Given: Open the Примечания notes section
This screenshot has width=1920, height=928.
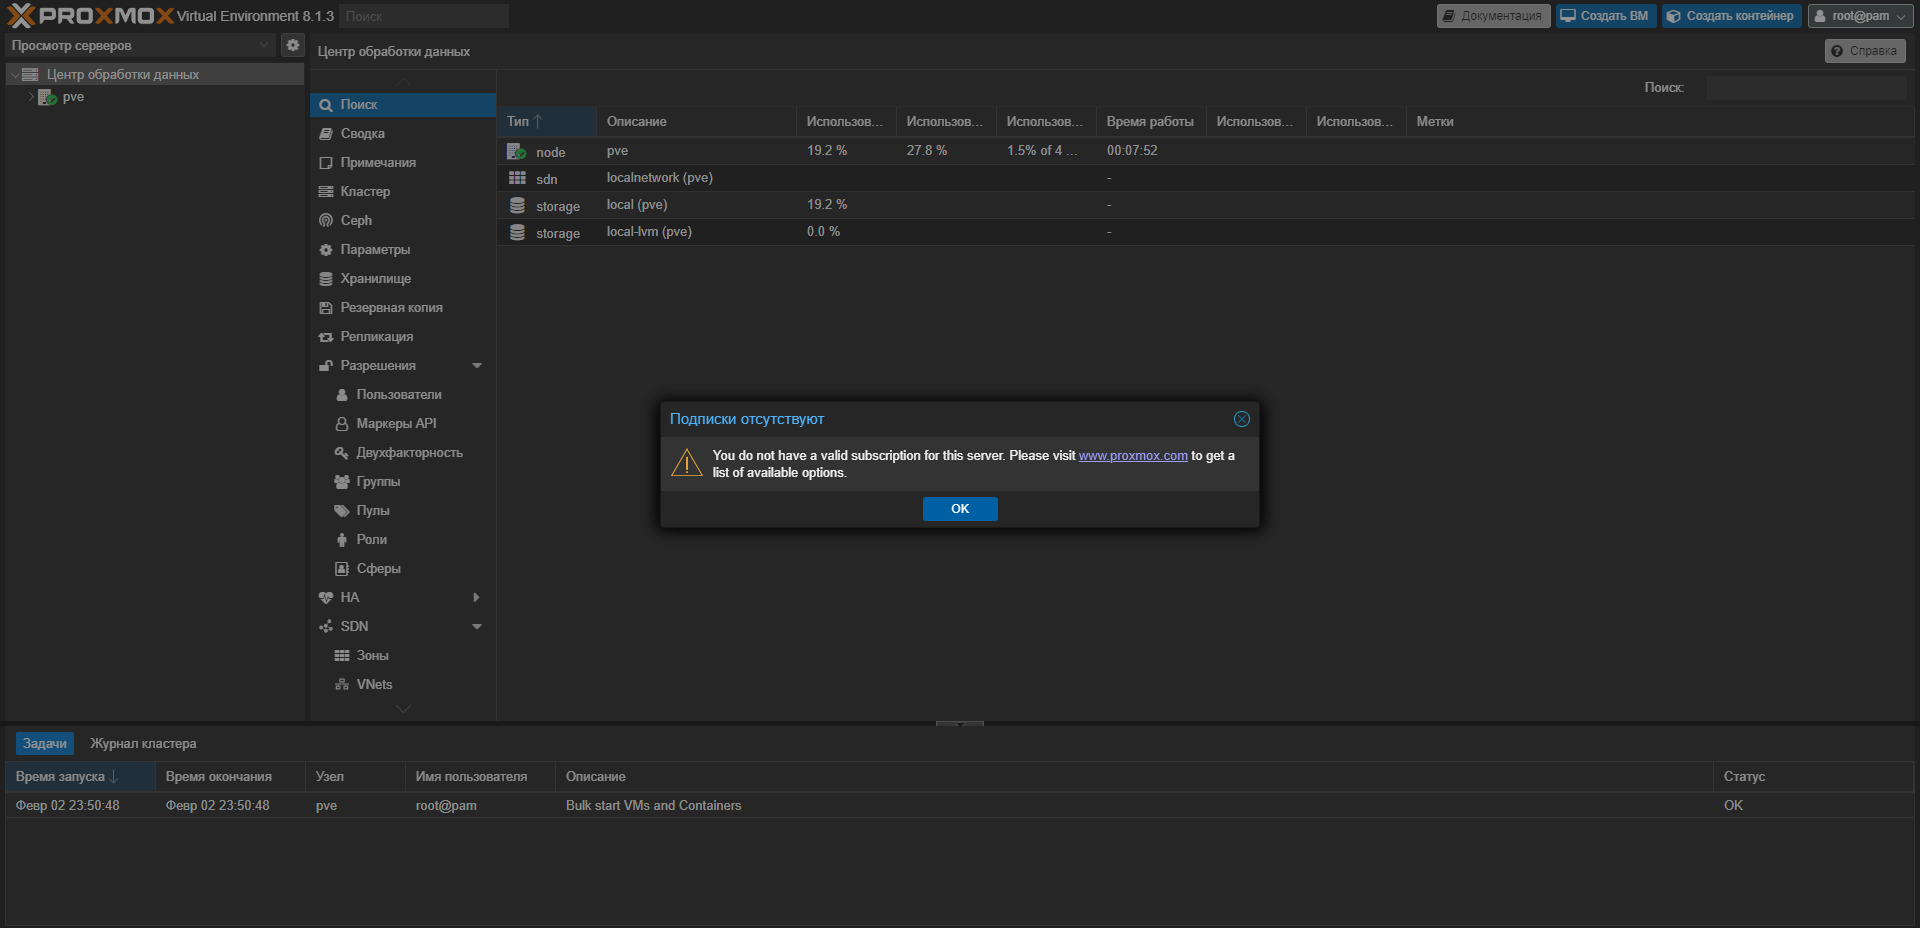Looking at the screenshot, I should (x=403, y=162).
